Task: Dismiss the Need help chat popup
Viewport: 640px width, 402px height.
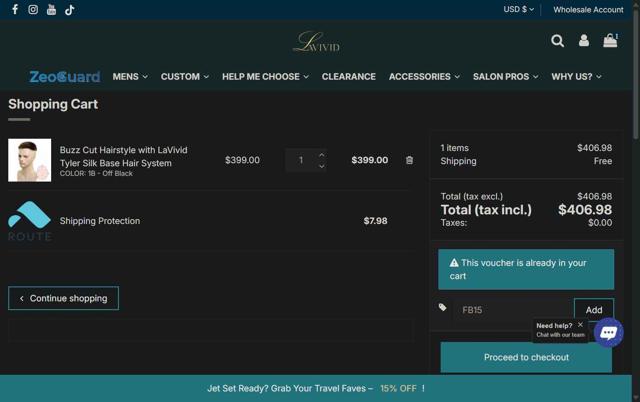Action: coord(580,324)
